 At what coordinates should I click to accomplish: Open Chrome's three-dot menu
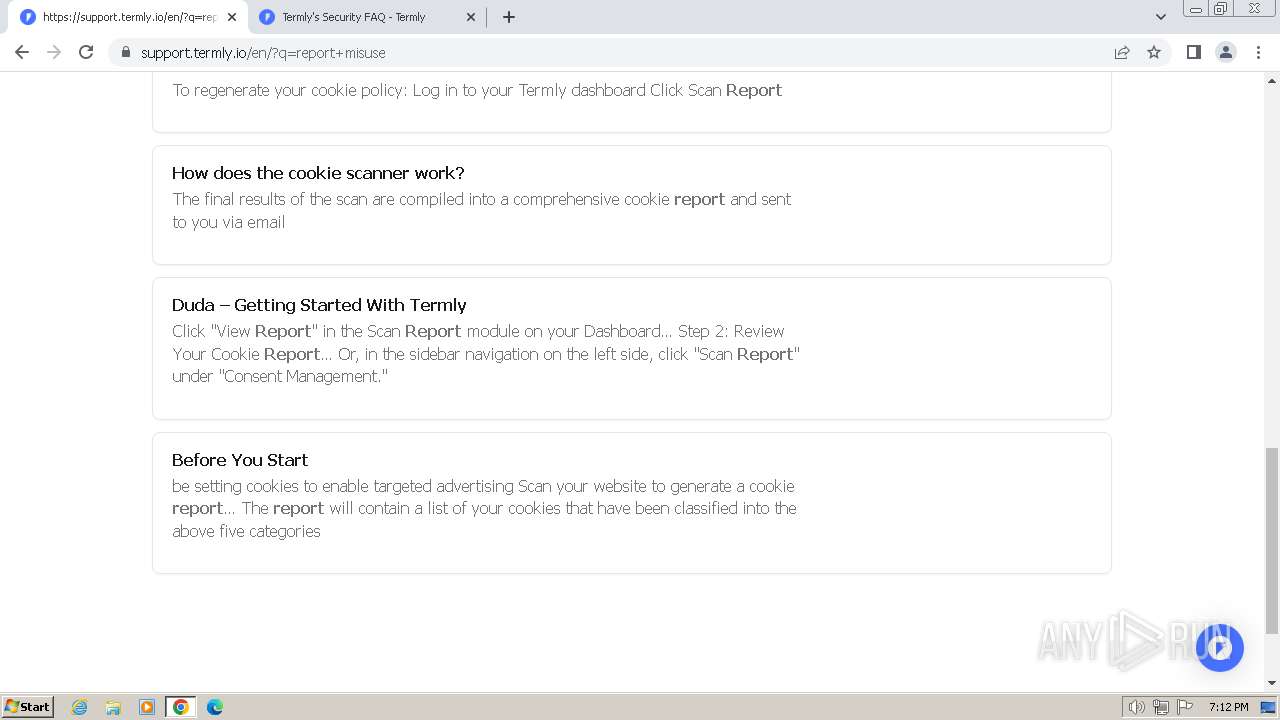point(1258,52)
